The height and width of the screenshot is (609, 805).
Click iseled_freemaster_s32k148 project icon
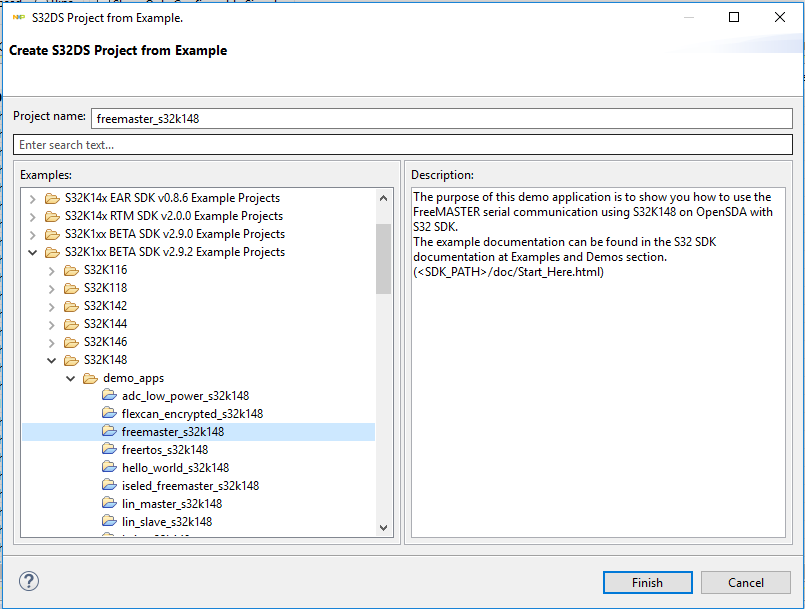(x=109, y=485)
